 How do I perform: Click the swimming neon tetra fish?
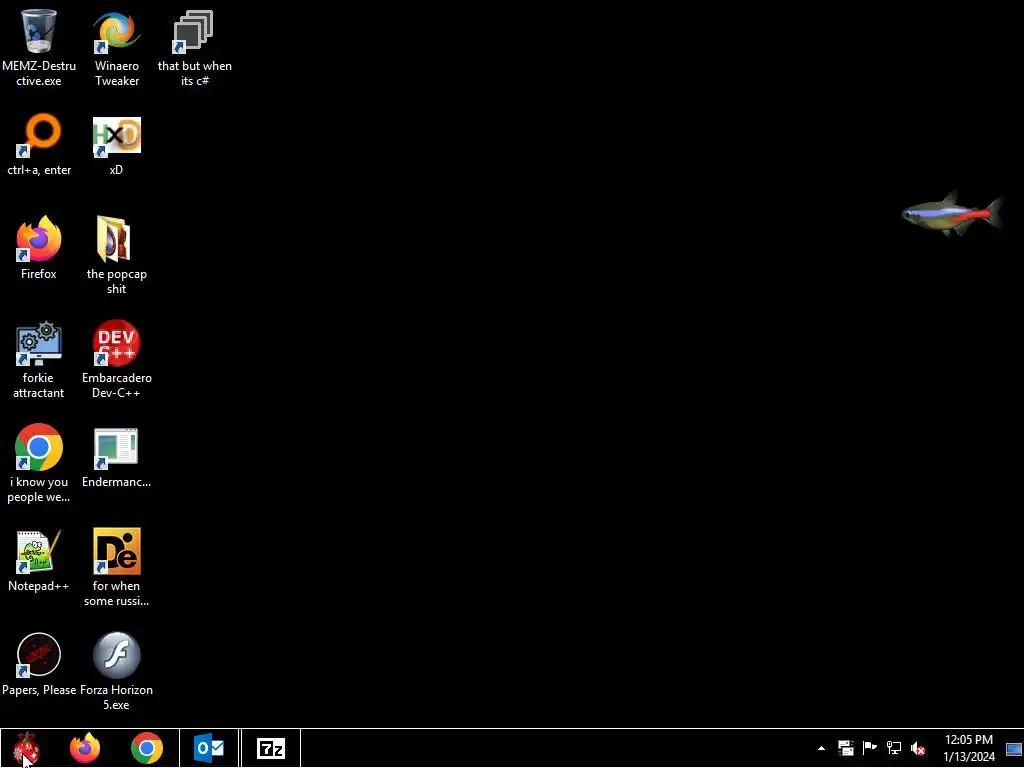tap(952, 214)
